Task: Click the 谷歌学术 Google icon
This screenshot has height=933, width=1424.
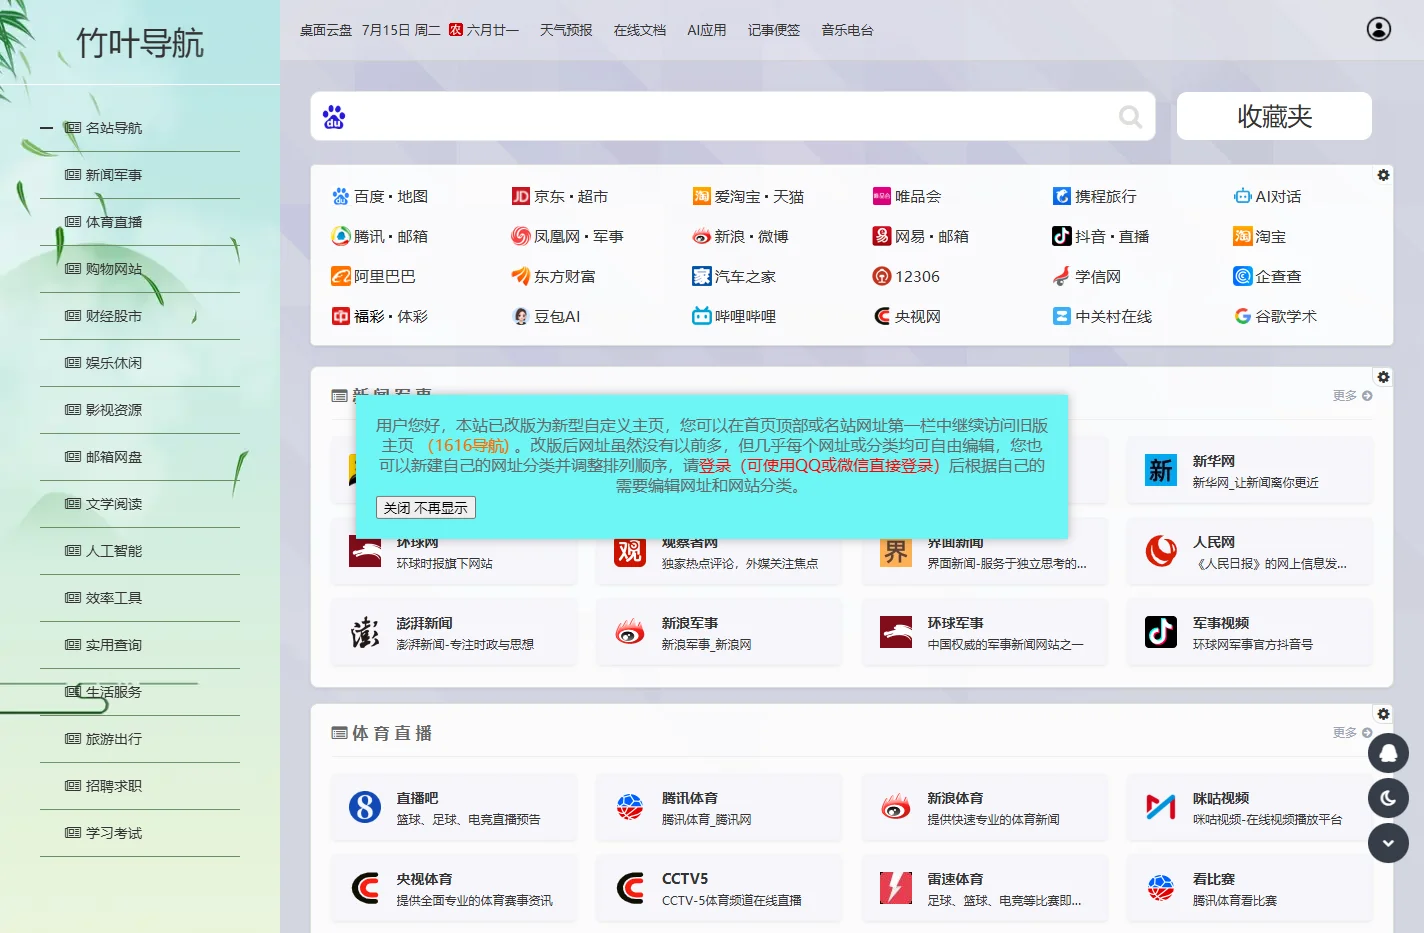Action: pyautogui.click(x=1243, y=316)
